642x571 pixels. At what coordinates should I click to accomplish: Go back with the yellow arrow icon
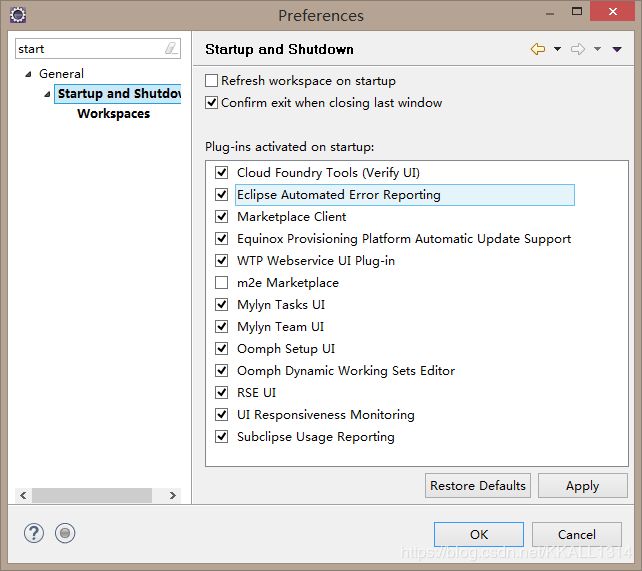(x=538, y=49)
